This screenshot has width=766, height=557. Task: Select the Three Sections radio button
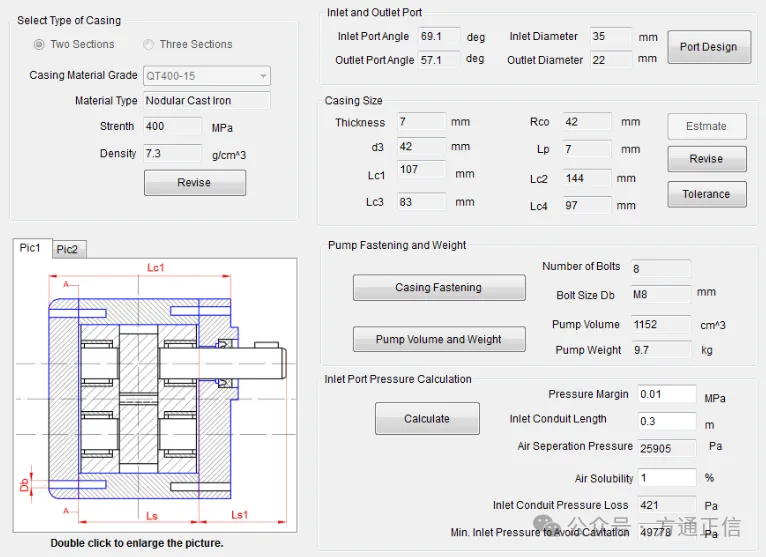click(x=148, y=44)
